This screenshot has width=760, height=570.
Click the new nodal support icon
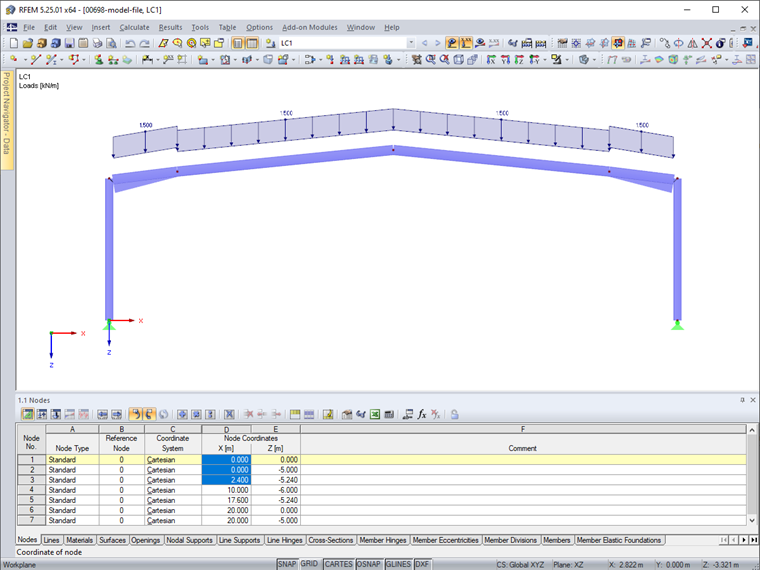pos(99,60)
